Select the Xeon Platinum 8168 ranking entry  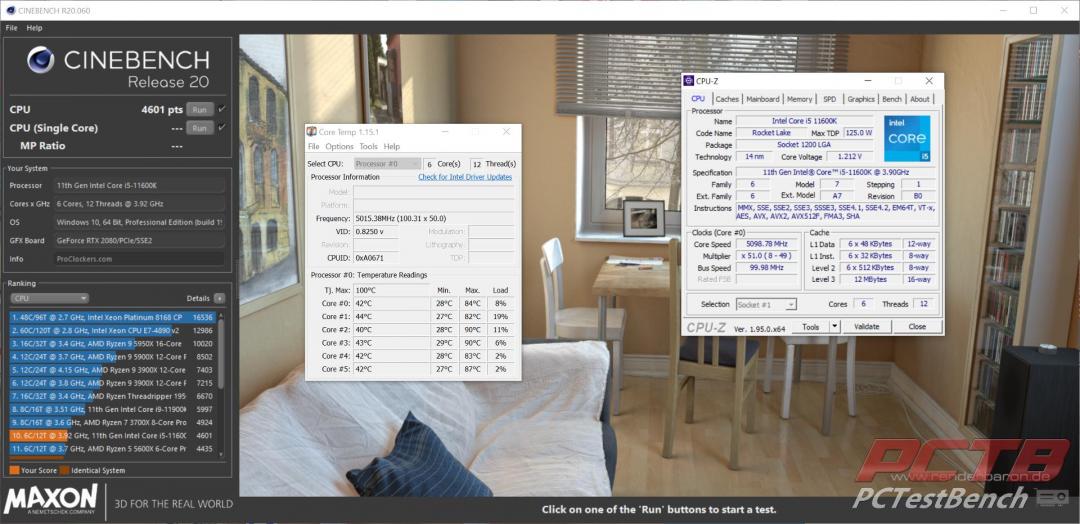click(112, 317)
